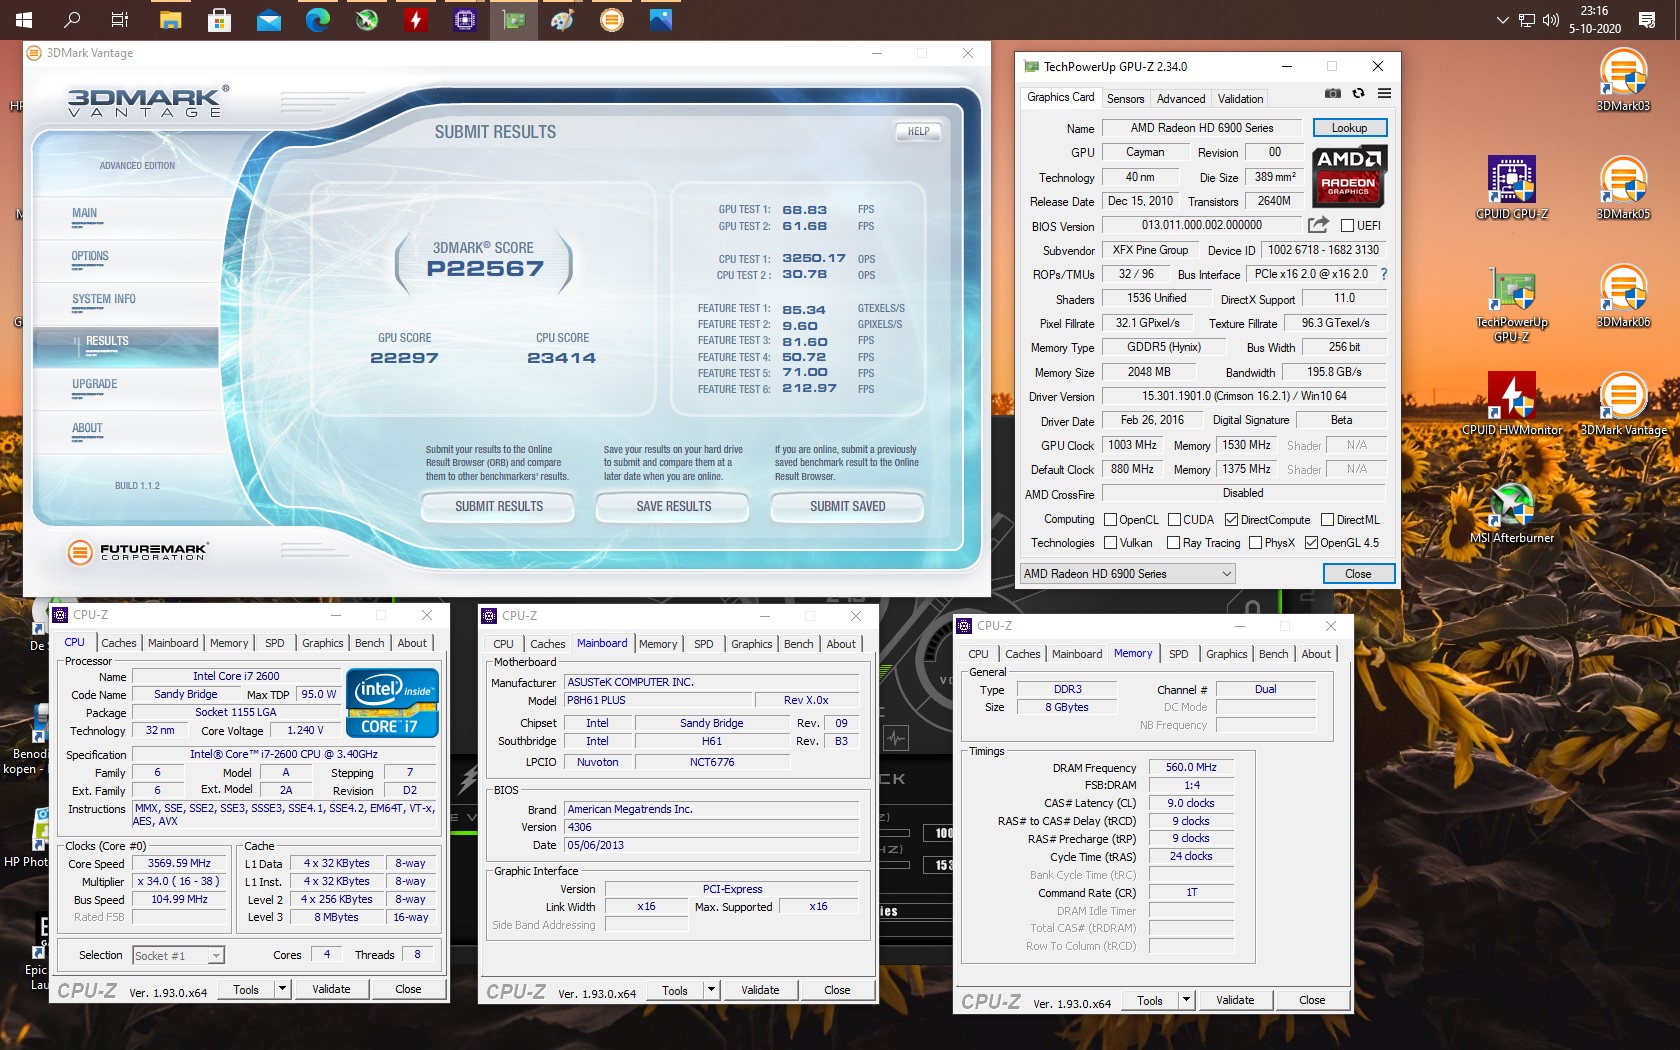
Task: Click the Intel Core i7 logo badge
Action: 392,703
